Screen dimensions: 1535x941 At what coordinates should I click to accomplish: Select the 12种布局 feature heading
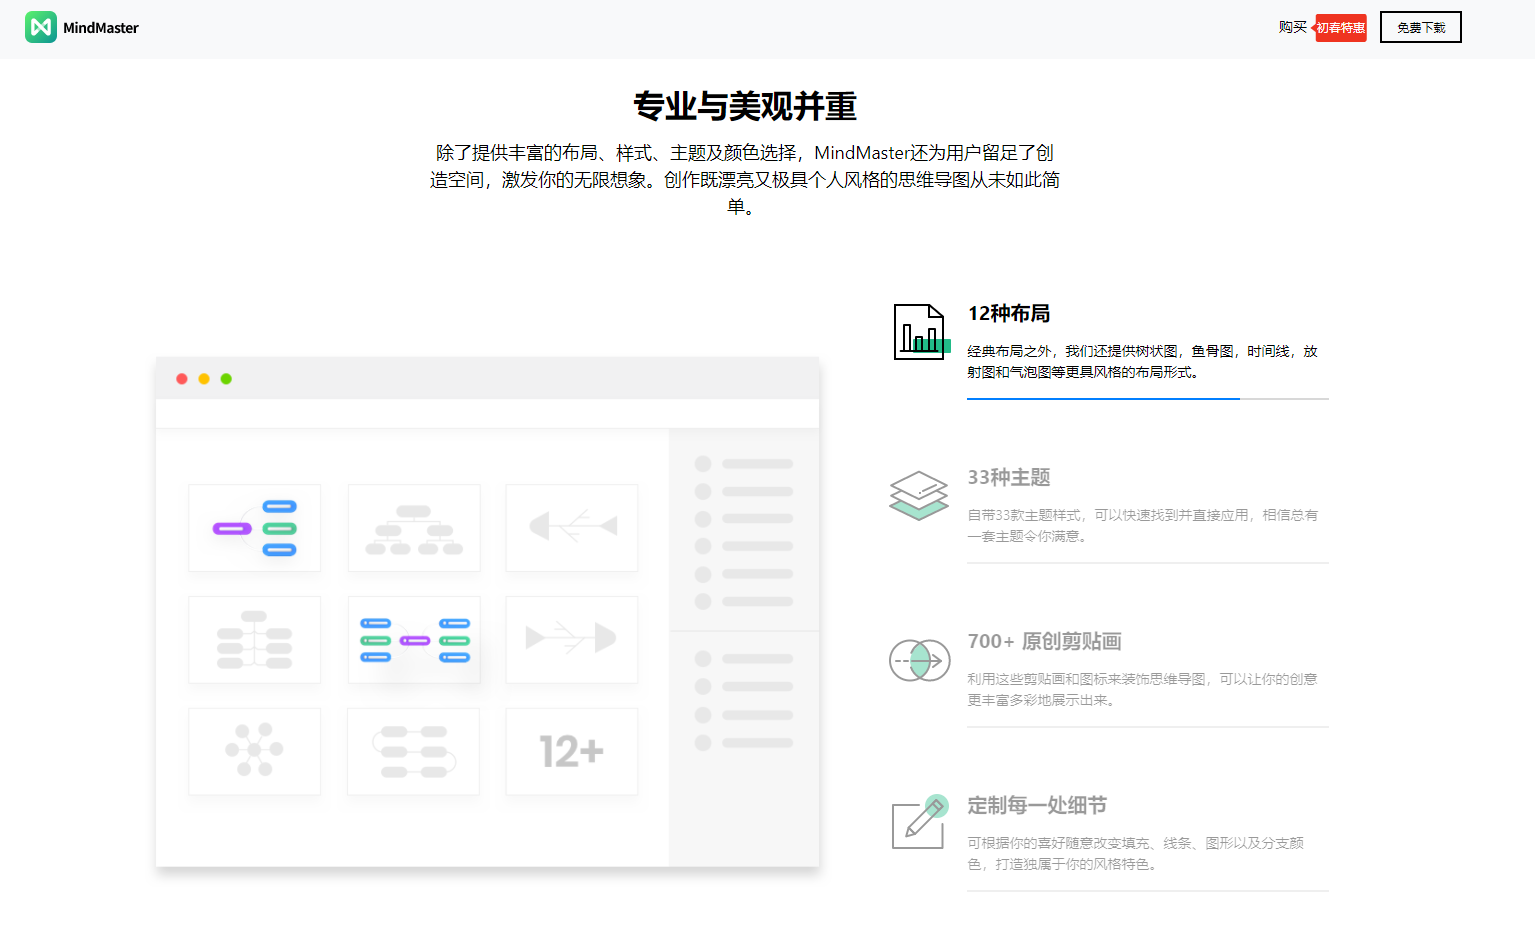point(1009,313)
